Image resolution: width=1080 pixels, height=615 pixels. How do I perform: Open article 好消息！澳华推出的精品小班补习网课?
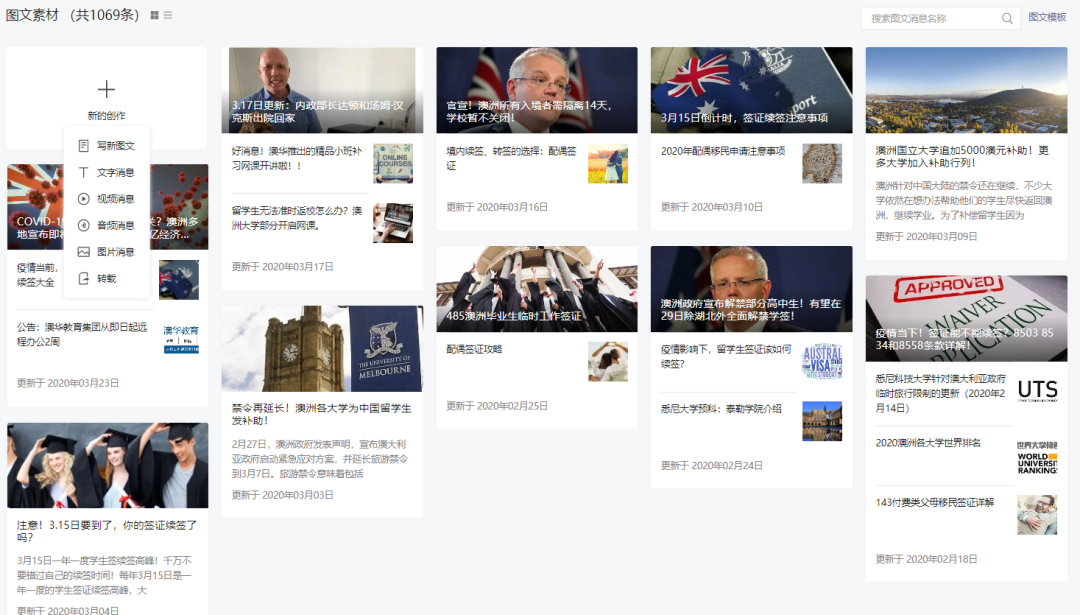[x=297, y=158]
